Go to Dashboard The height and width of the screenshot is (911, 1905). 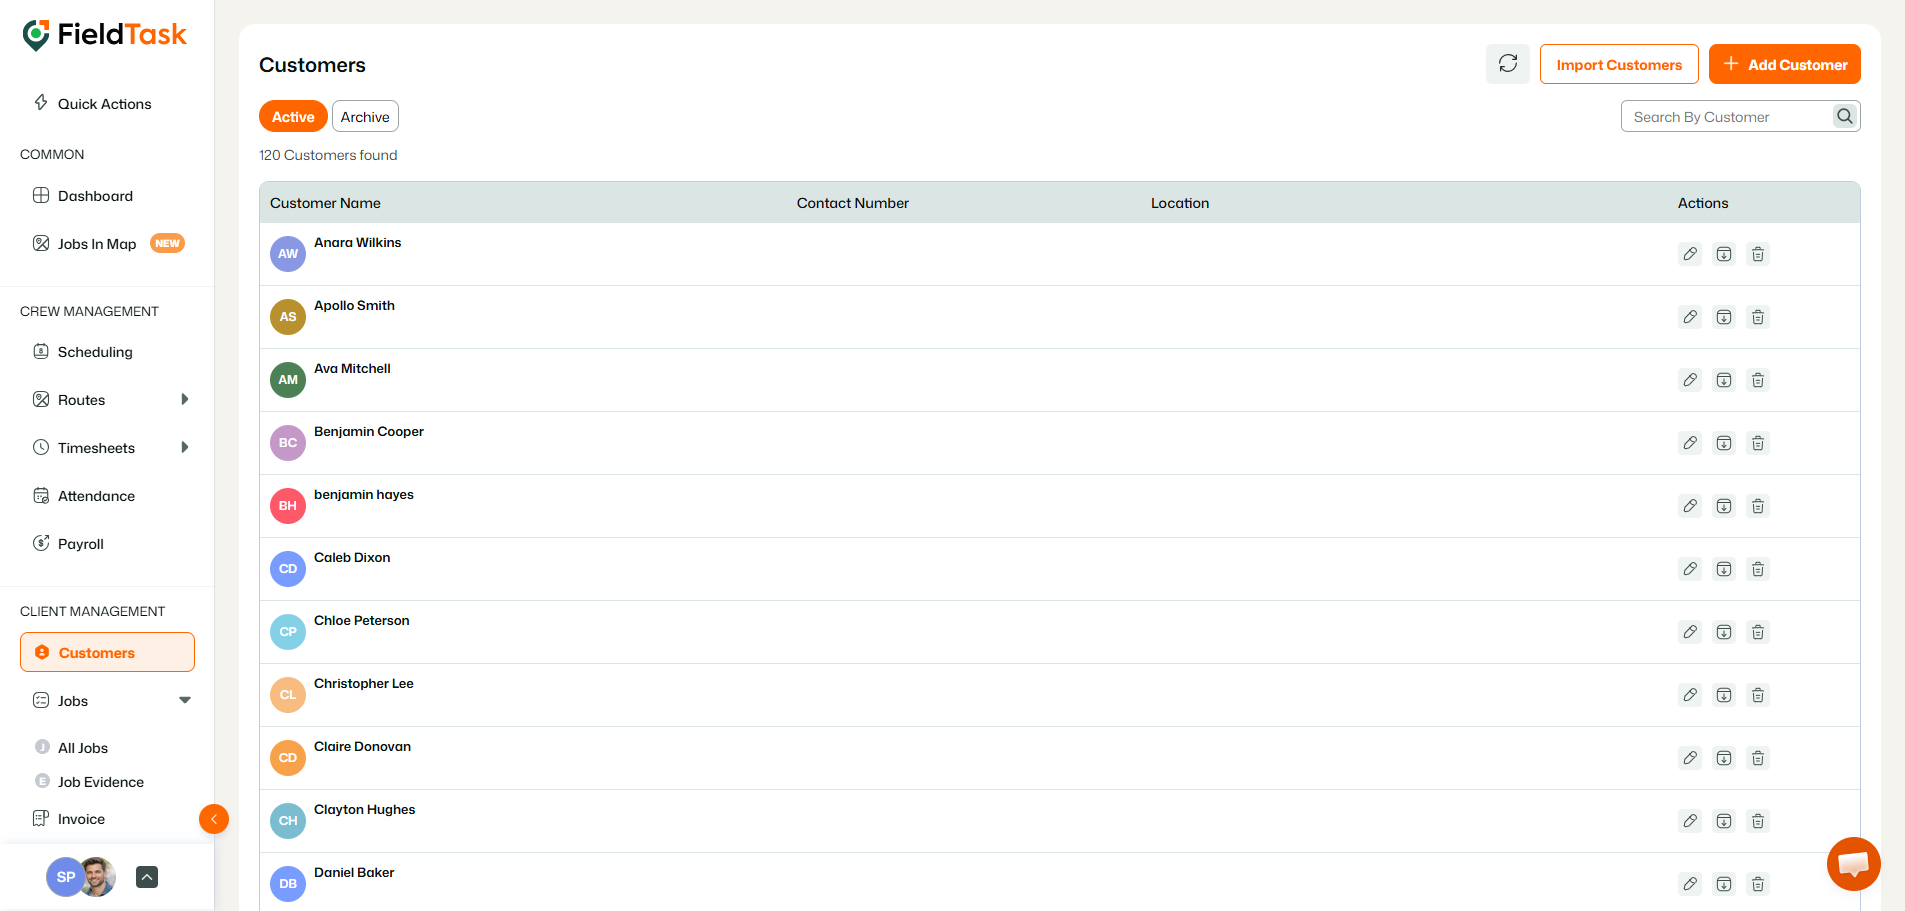click(95, 196)
